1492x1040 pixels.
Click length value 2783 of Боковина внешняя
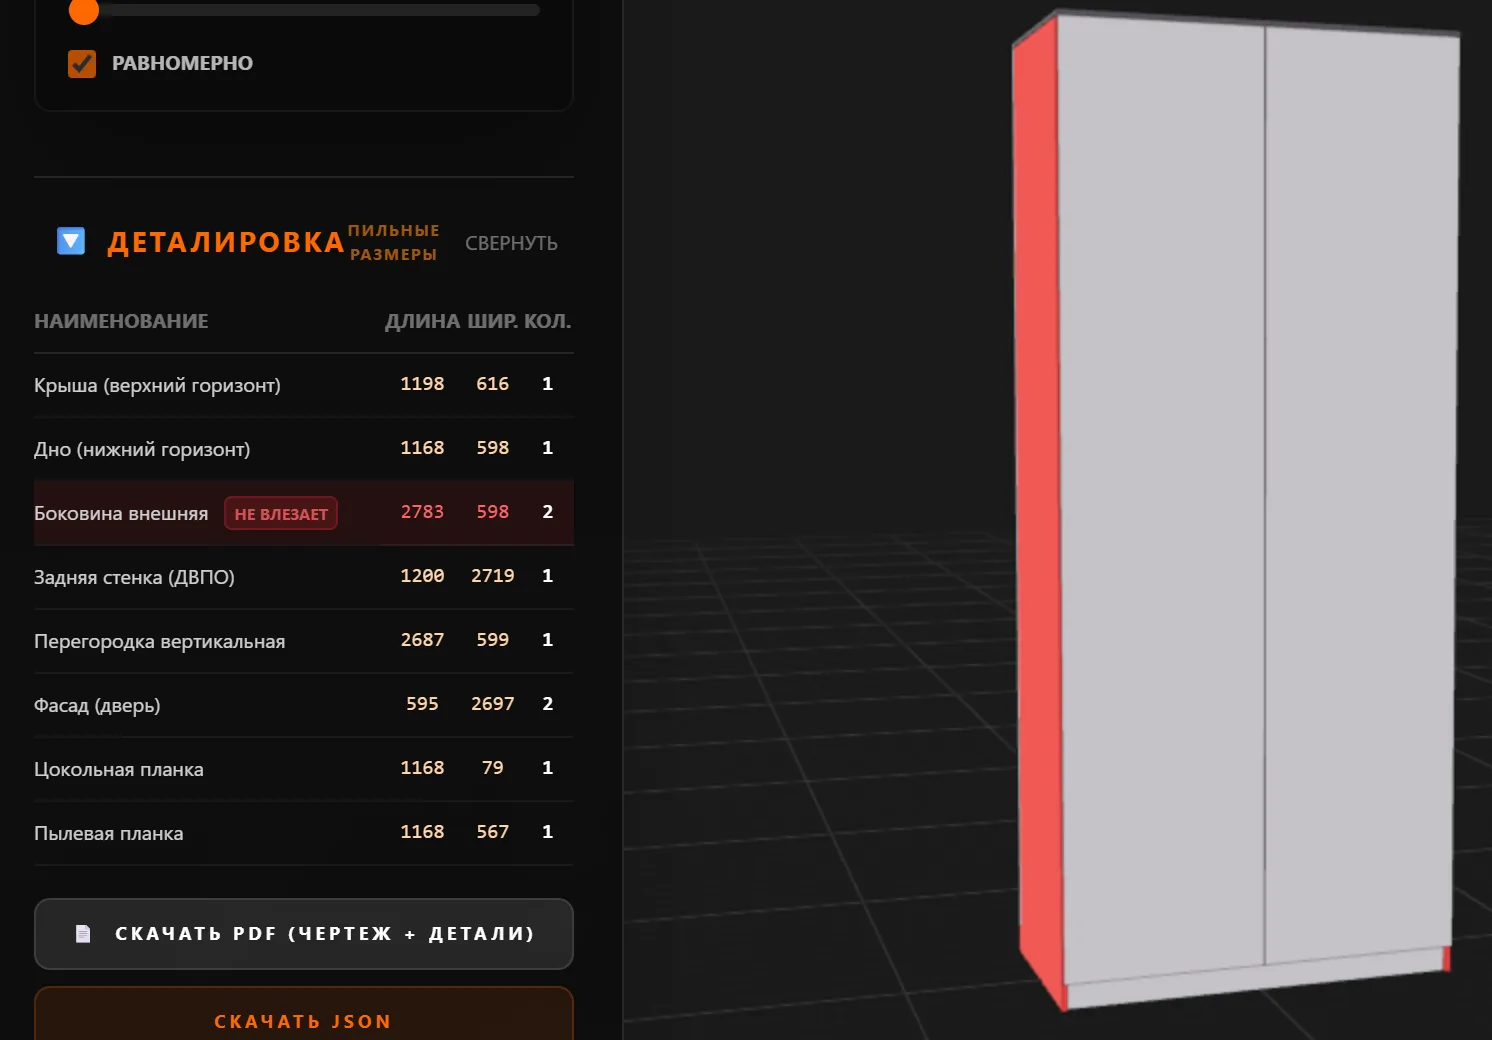pyautogui.click(x=422, y=512)
